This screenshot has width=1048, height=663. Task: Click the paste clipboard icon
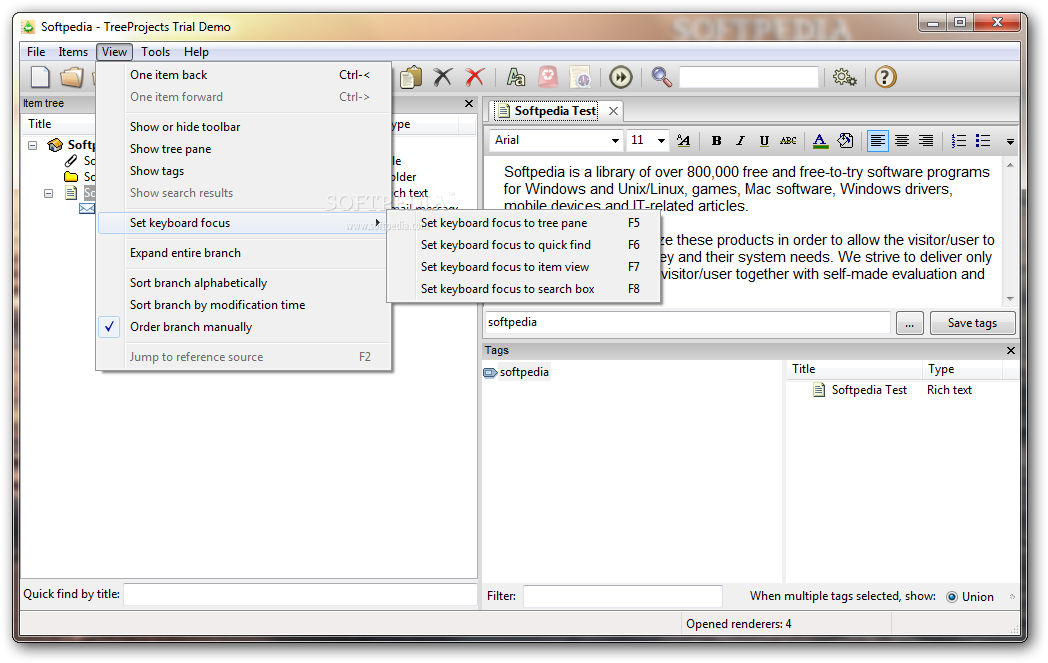click(411, 78)
